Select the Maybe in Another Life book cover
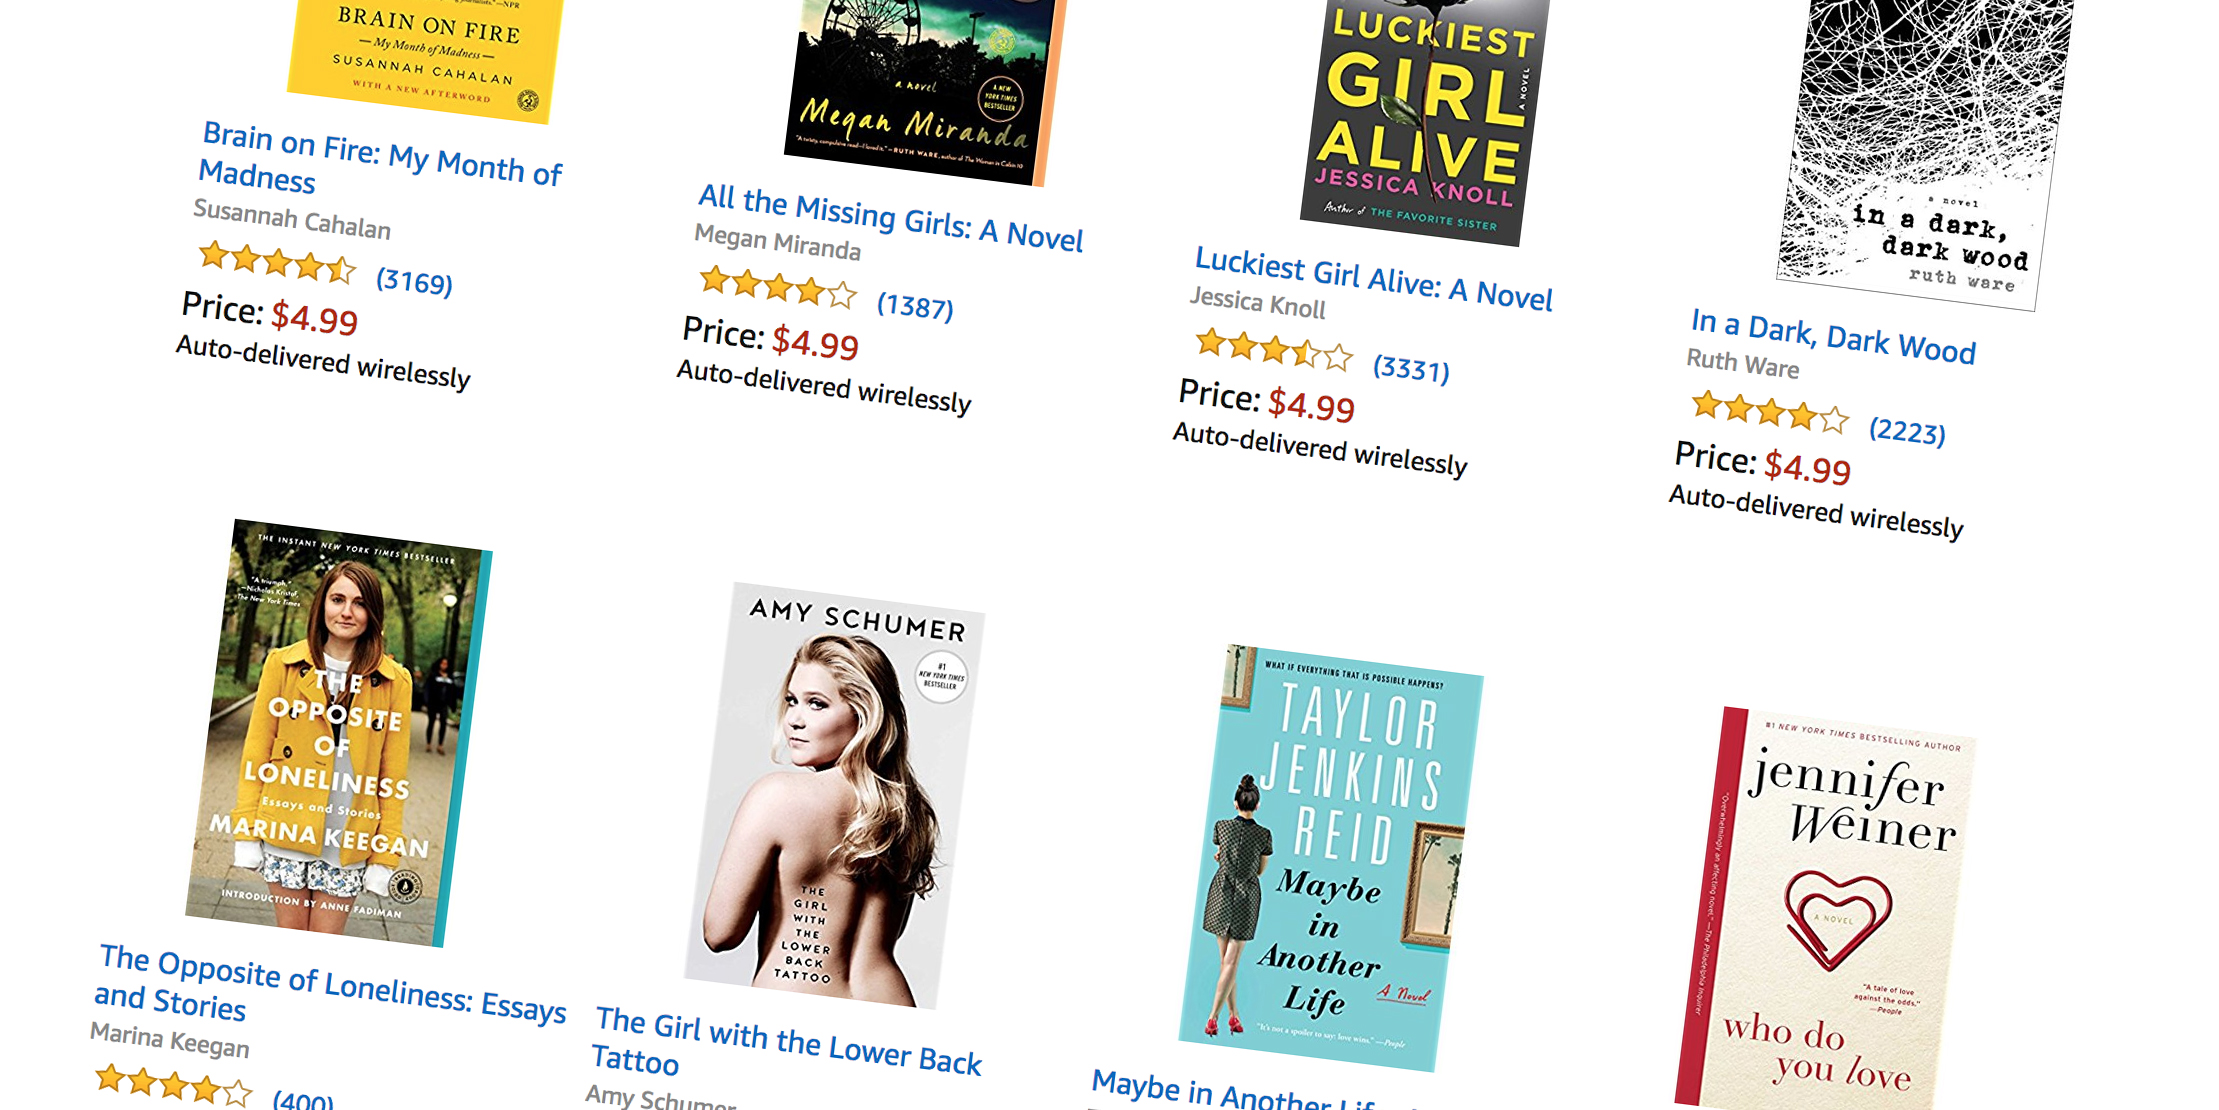Viewport: 2219px width, 1110px height. 1331,858
